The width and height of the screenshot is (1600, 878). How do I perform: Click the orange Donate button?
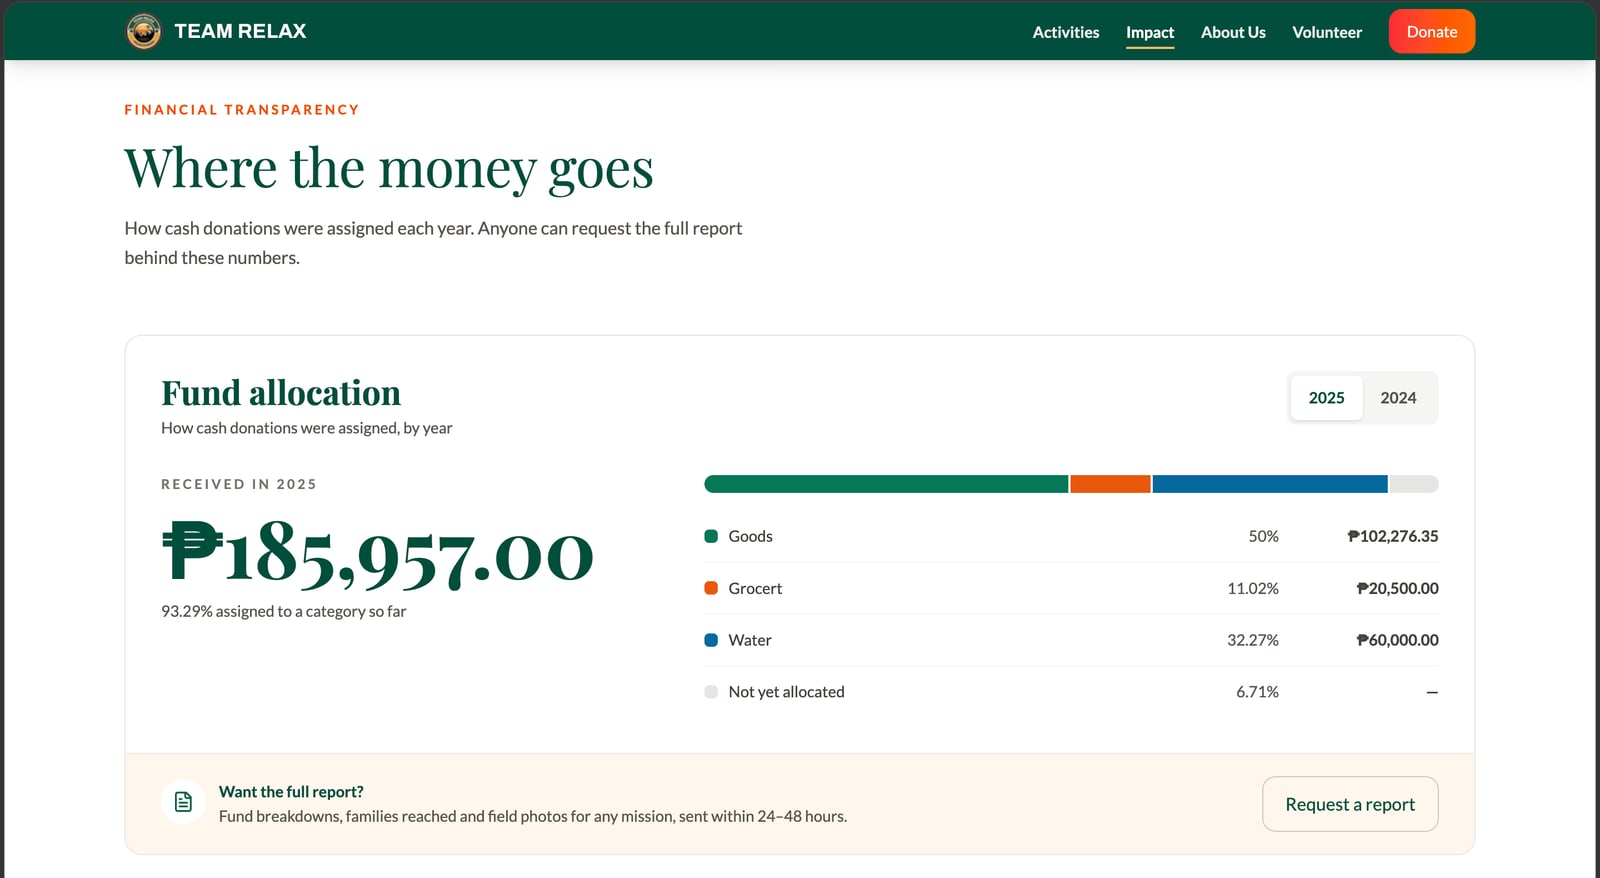click(1432, 32)
